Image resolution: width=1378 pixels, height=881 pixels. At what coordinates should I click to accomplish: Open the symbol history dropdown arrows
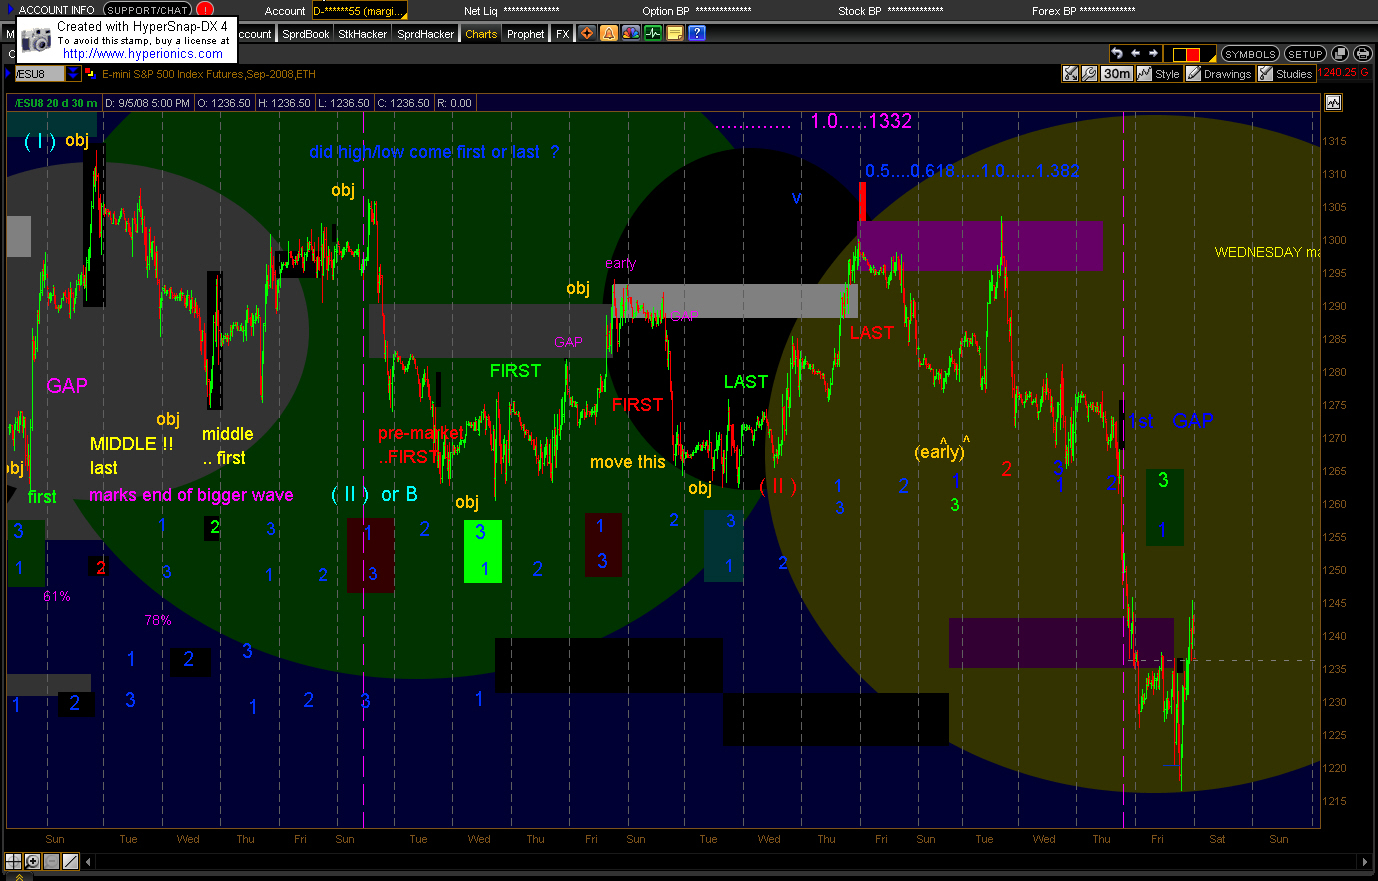73,73
